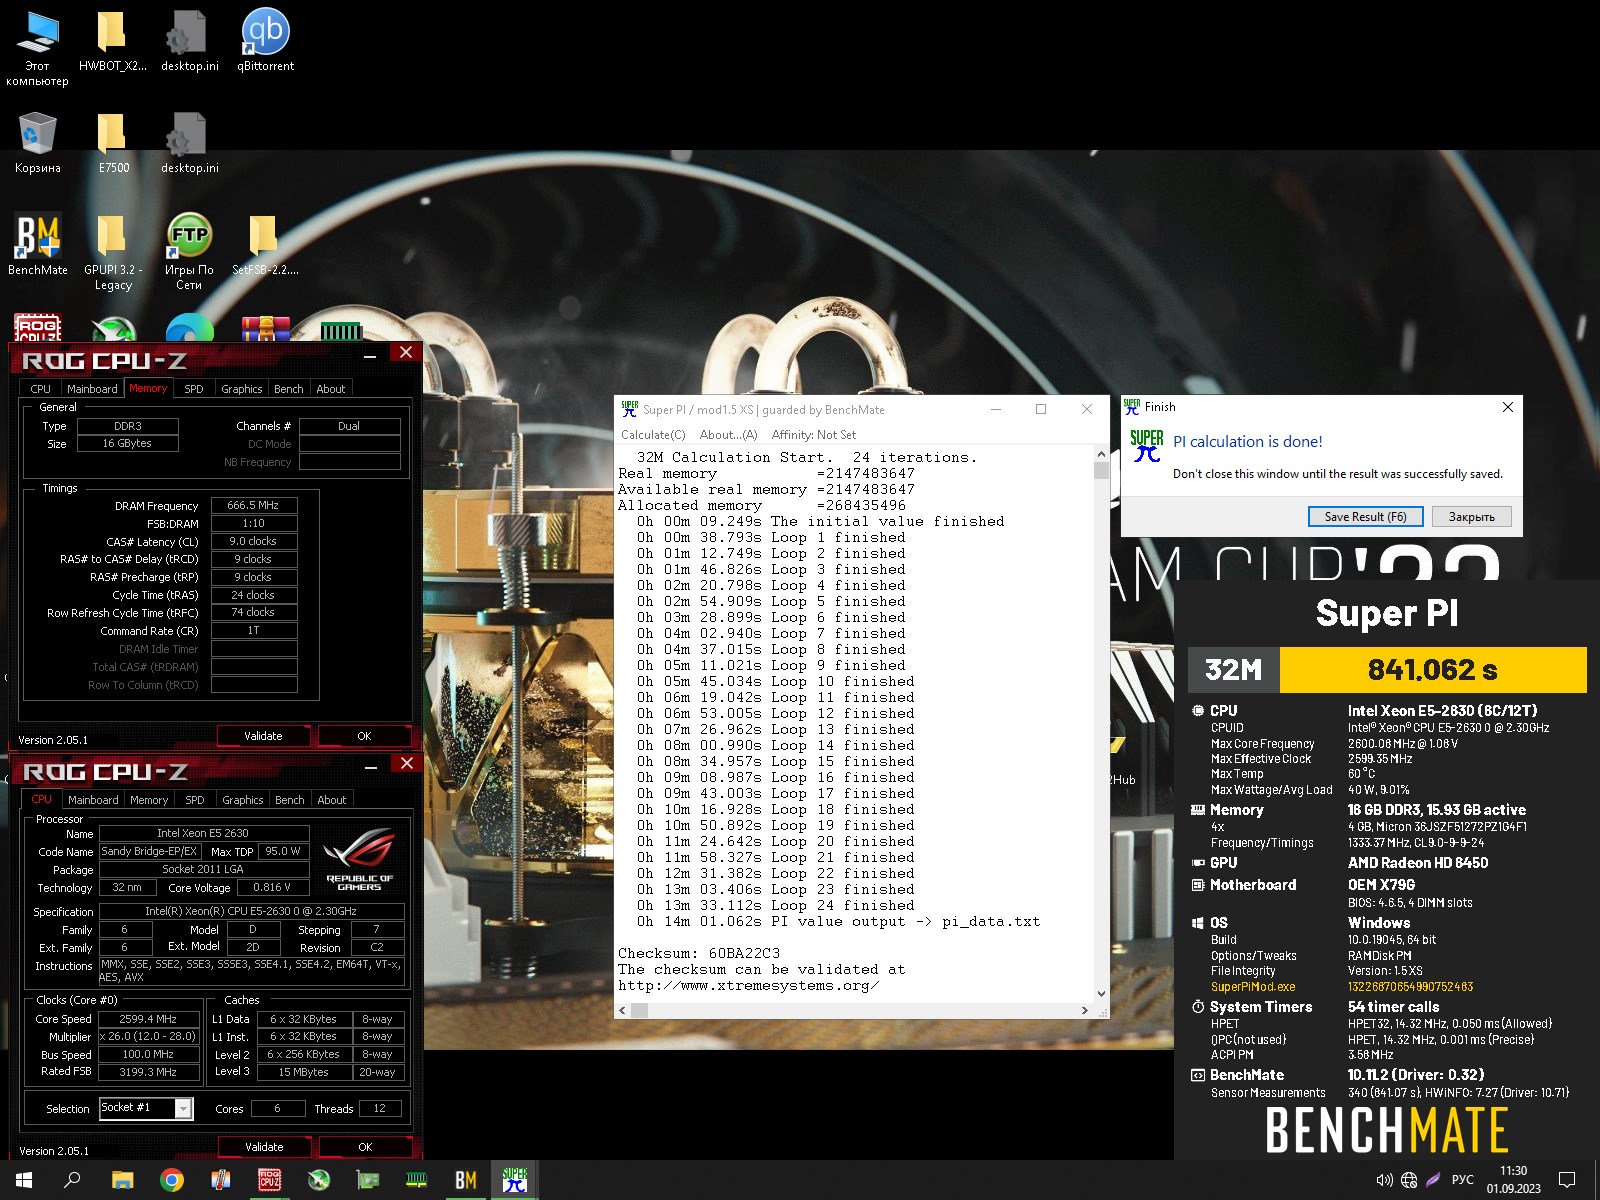The image size is (1600, 1200).
Task: Open About...(A) menu in Super PI
Action: tap(729, 435)
